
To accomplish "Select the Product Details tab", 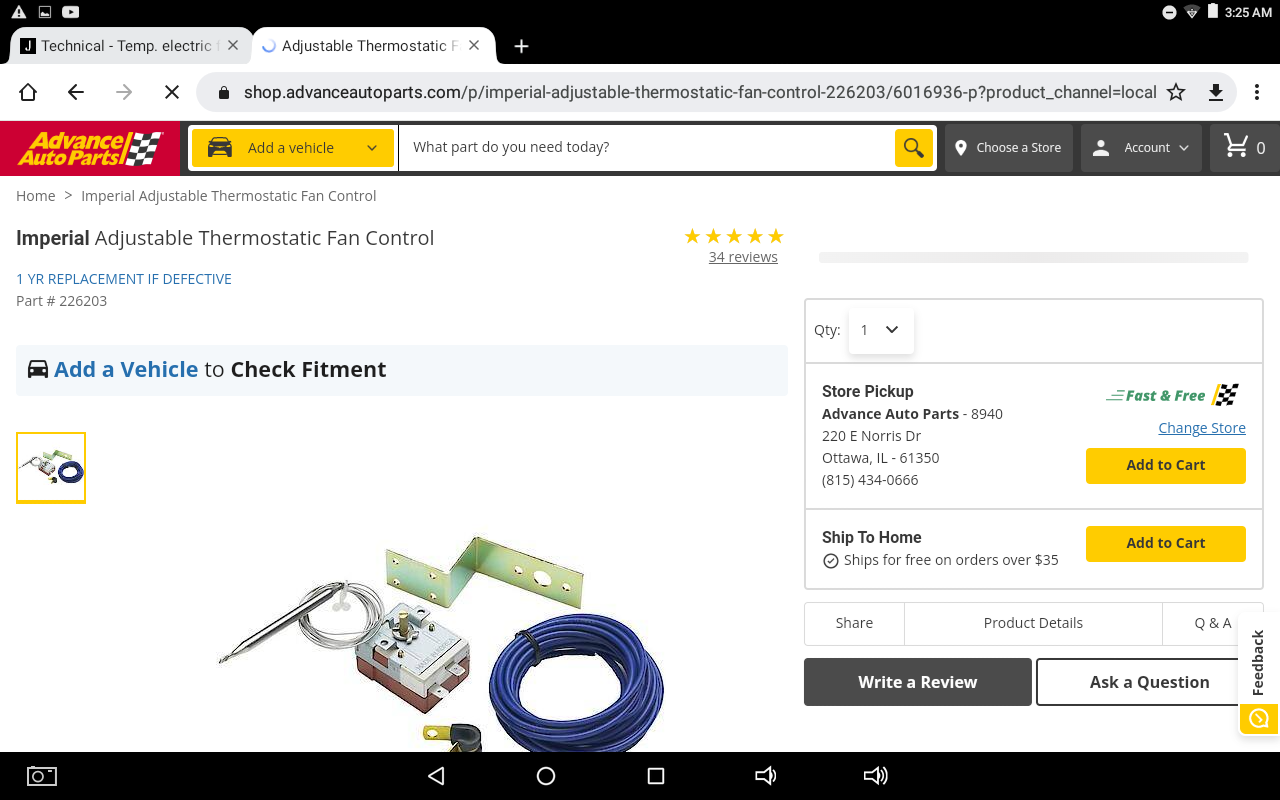I will [1033, 623].
